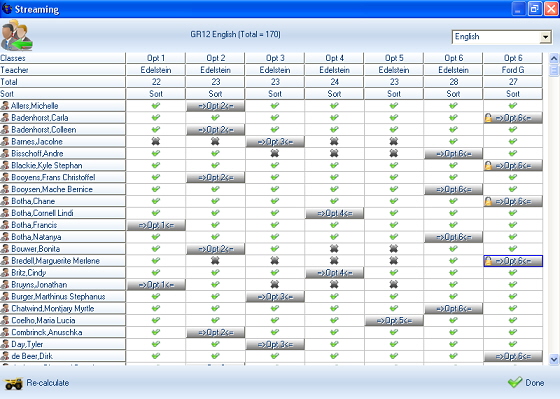Click the grey cross under Opt 3 for Bisschoff, Andre
Image resolution: width=560 pixels, height=399 pixels.
pyautogui.click(x=275, y=153)
